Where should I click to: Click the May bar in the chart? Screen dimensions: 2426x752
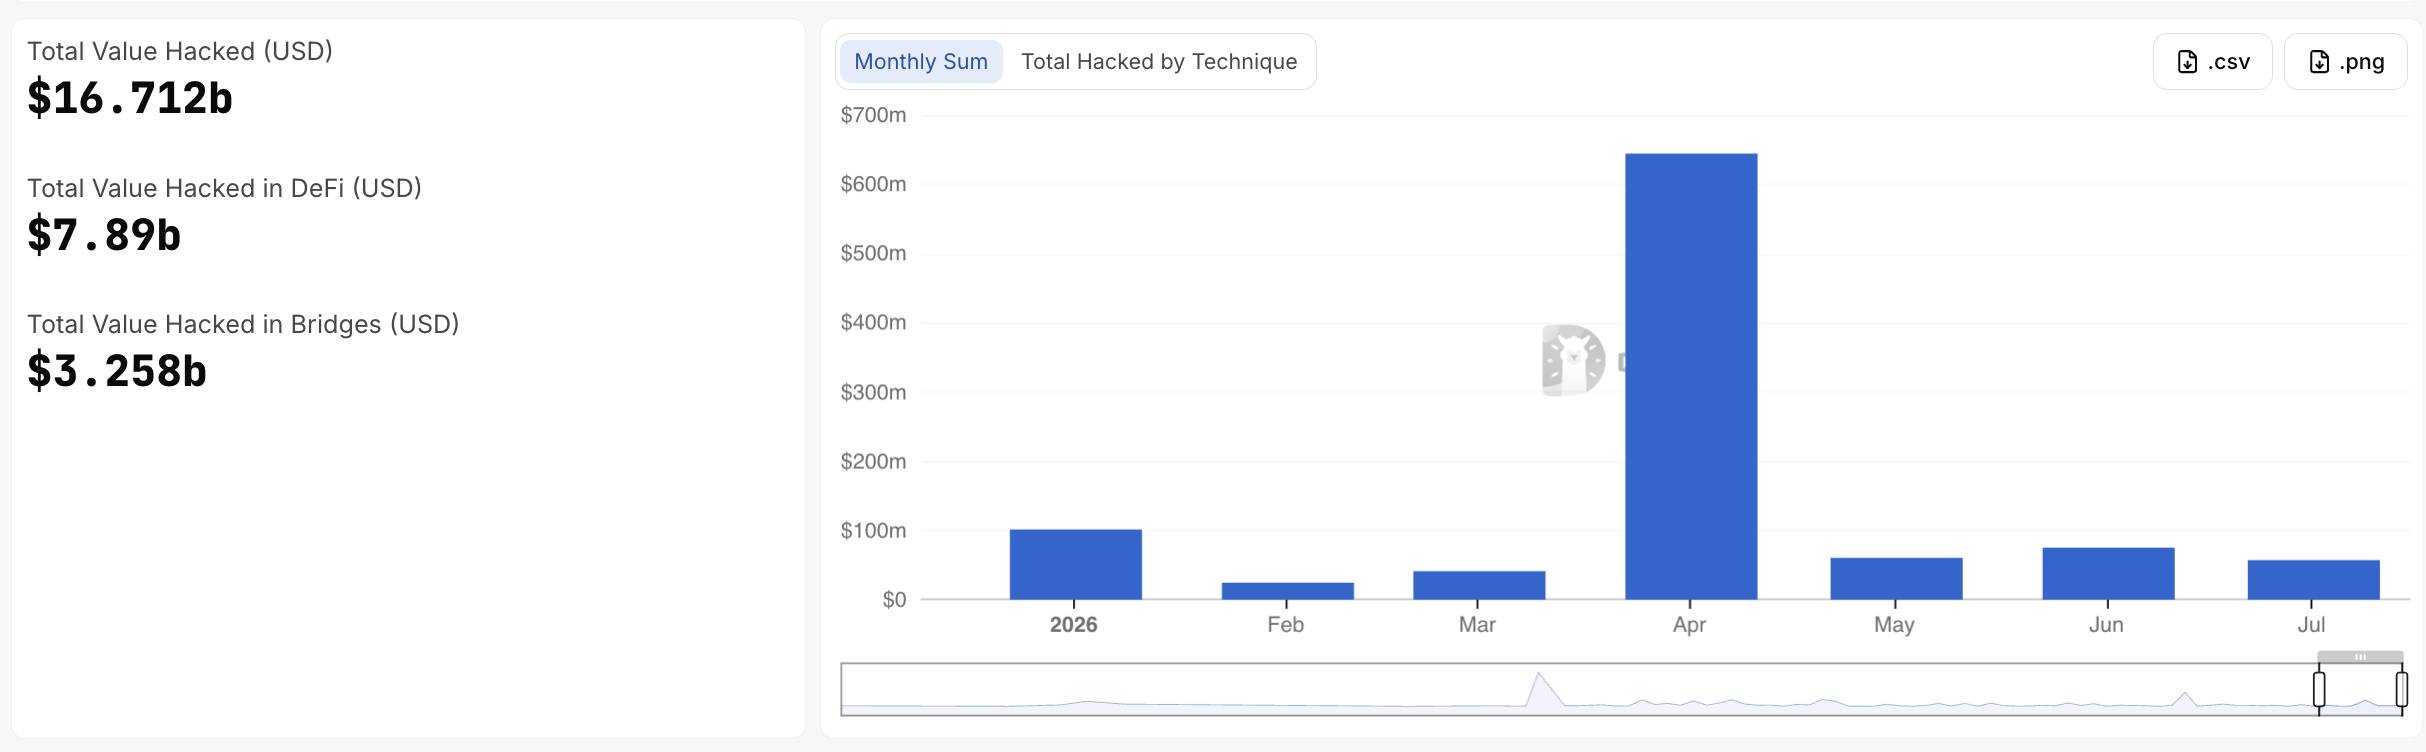click(1896, 579)
